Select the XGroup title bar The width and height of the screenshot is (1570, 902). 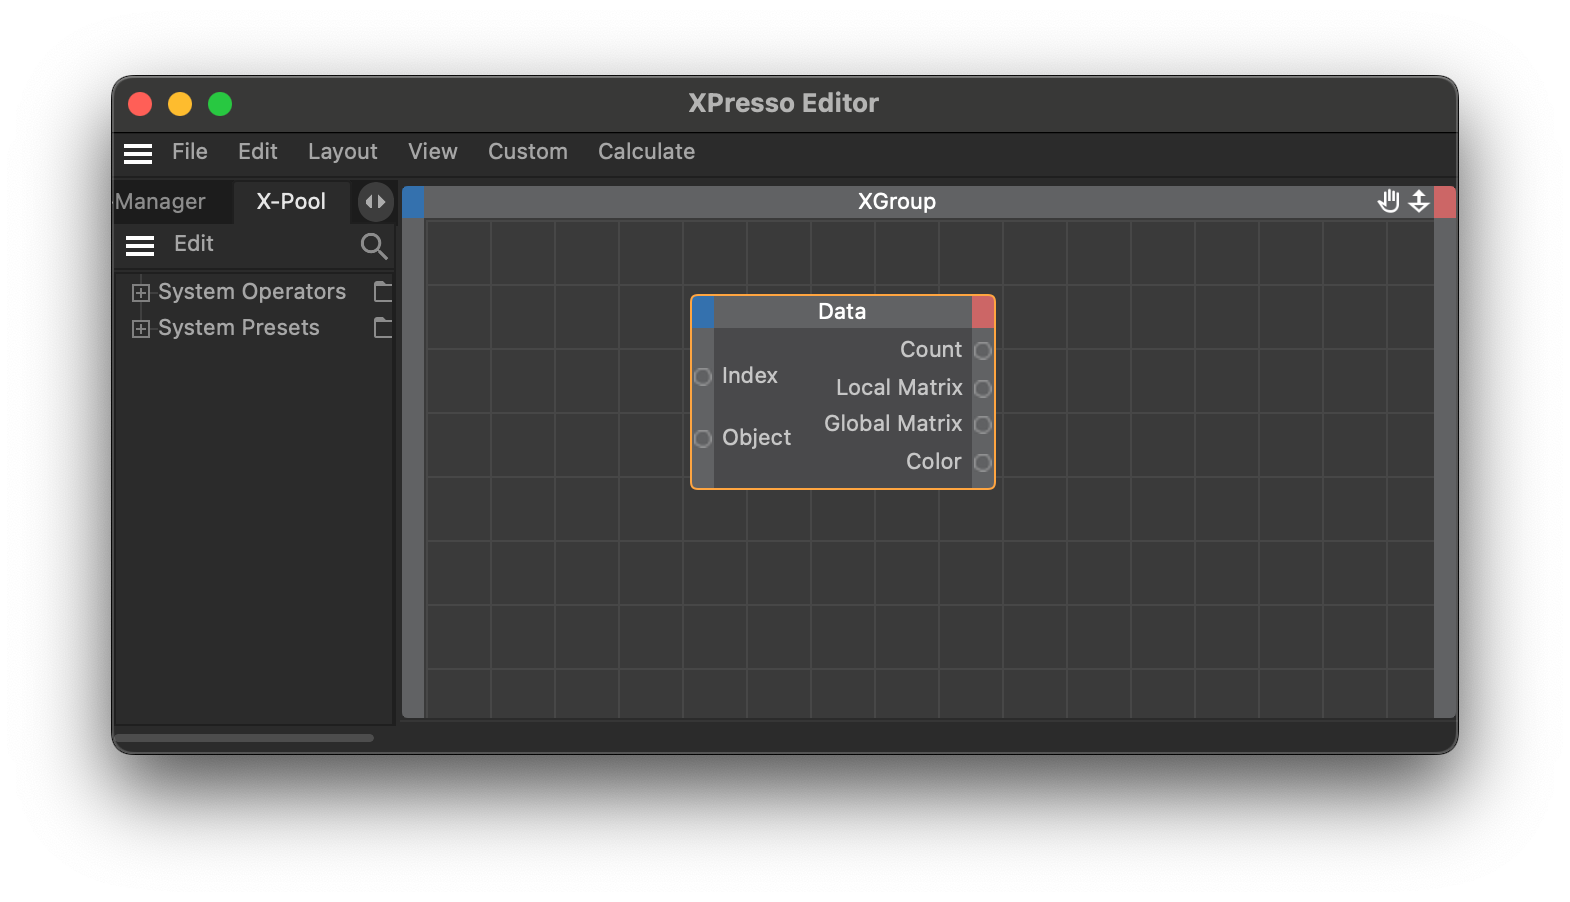coord(897,202)
